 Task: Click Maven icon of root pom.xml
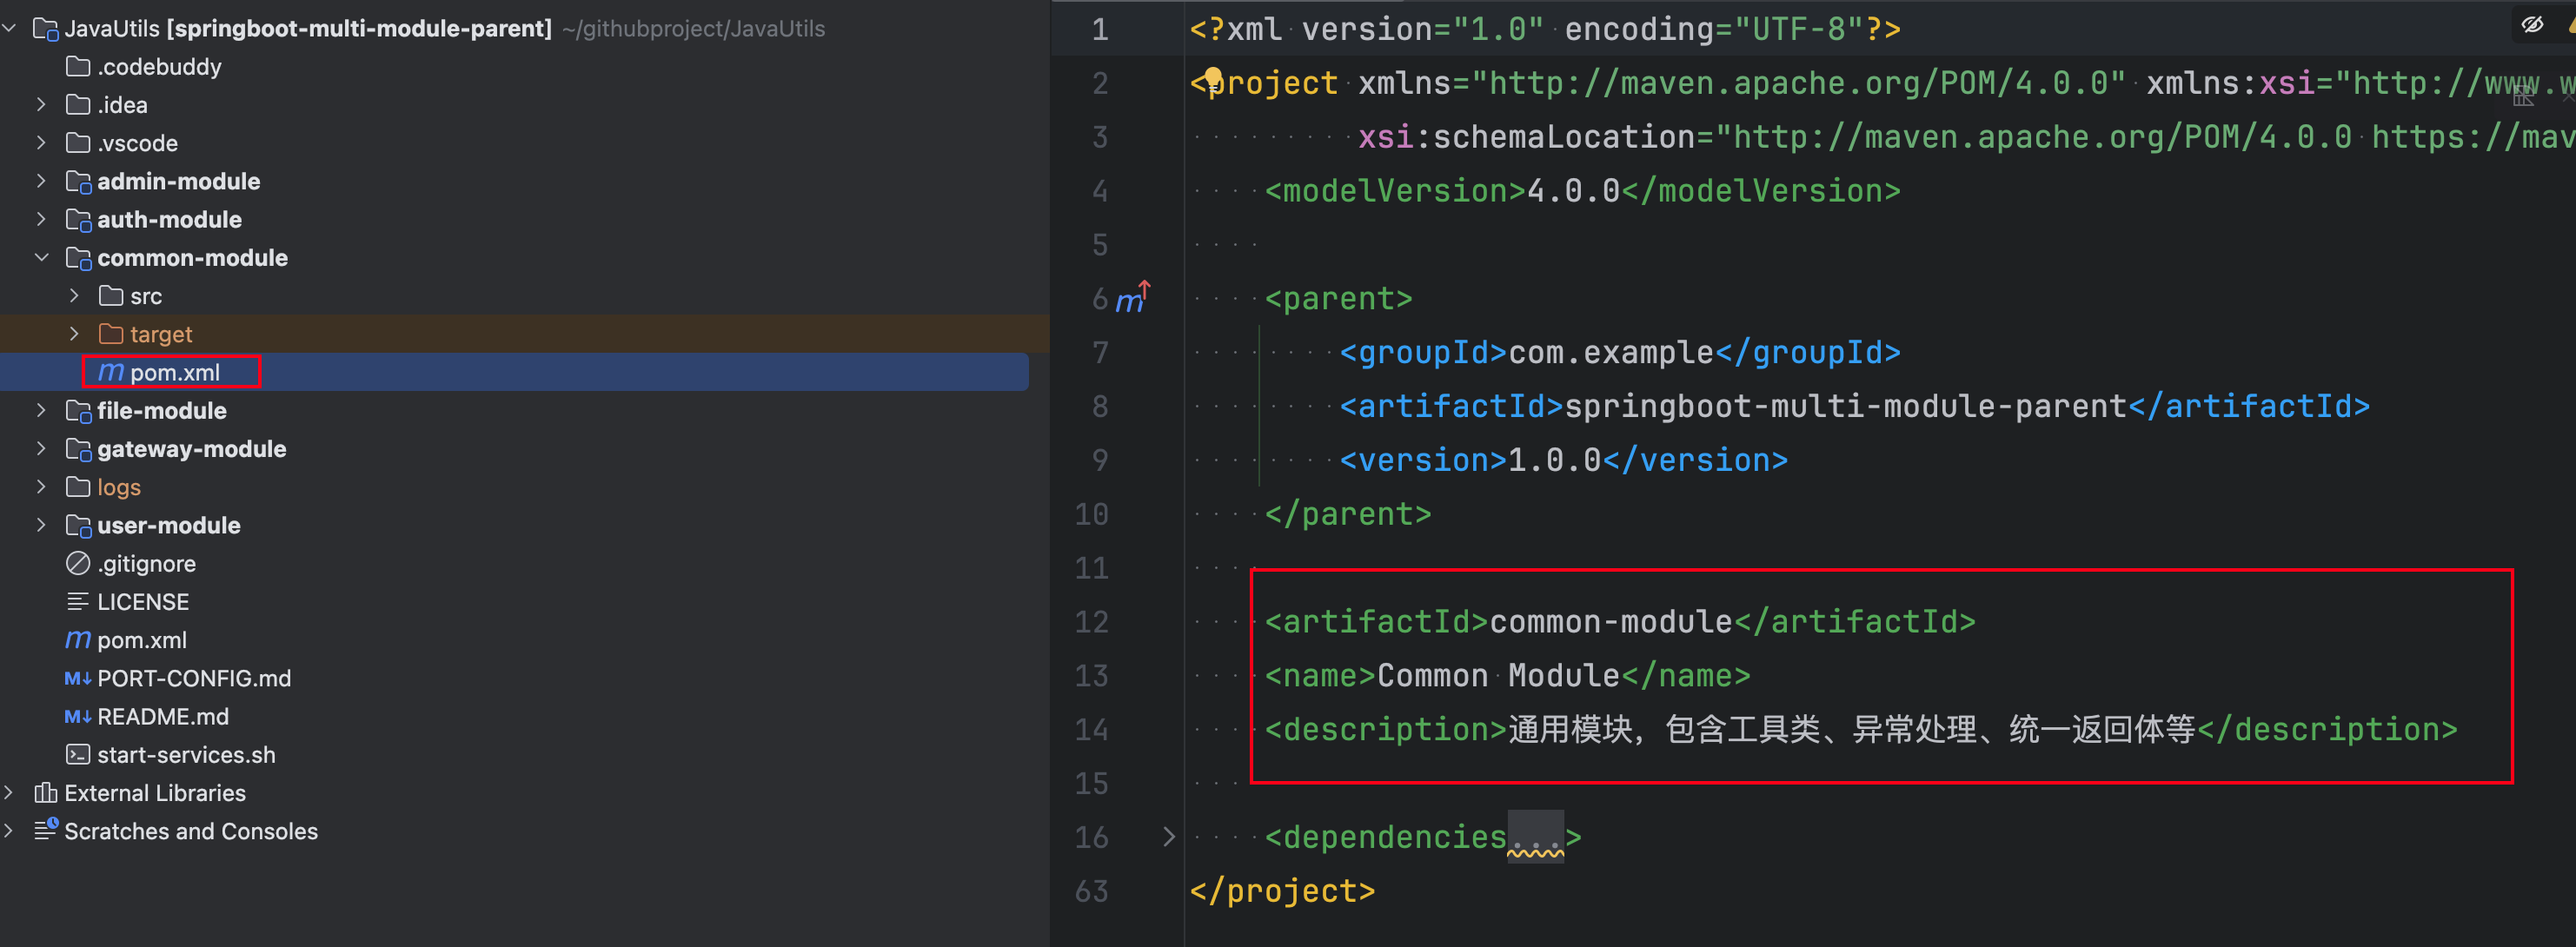pos(78,639)
